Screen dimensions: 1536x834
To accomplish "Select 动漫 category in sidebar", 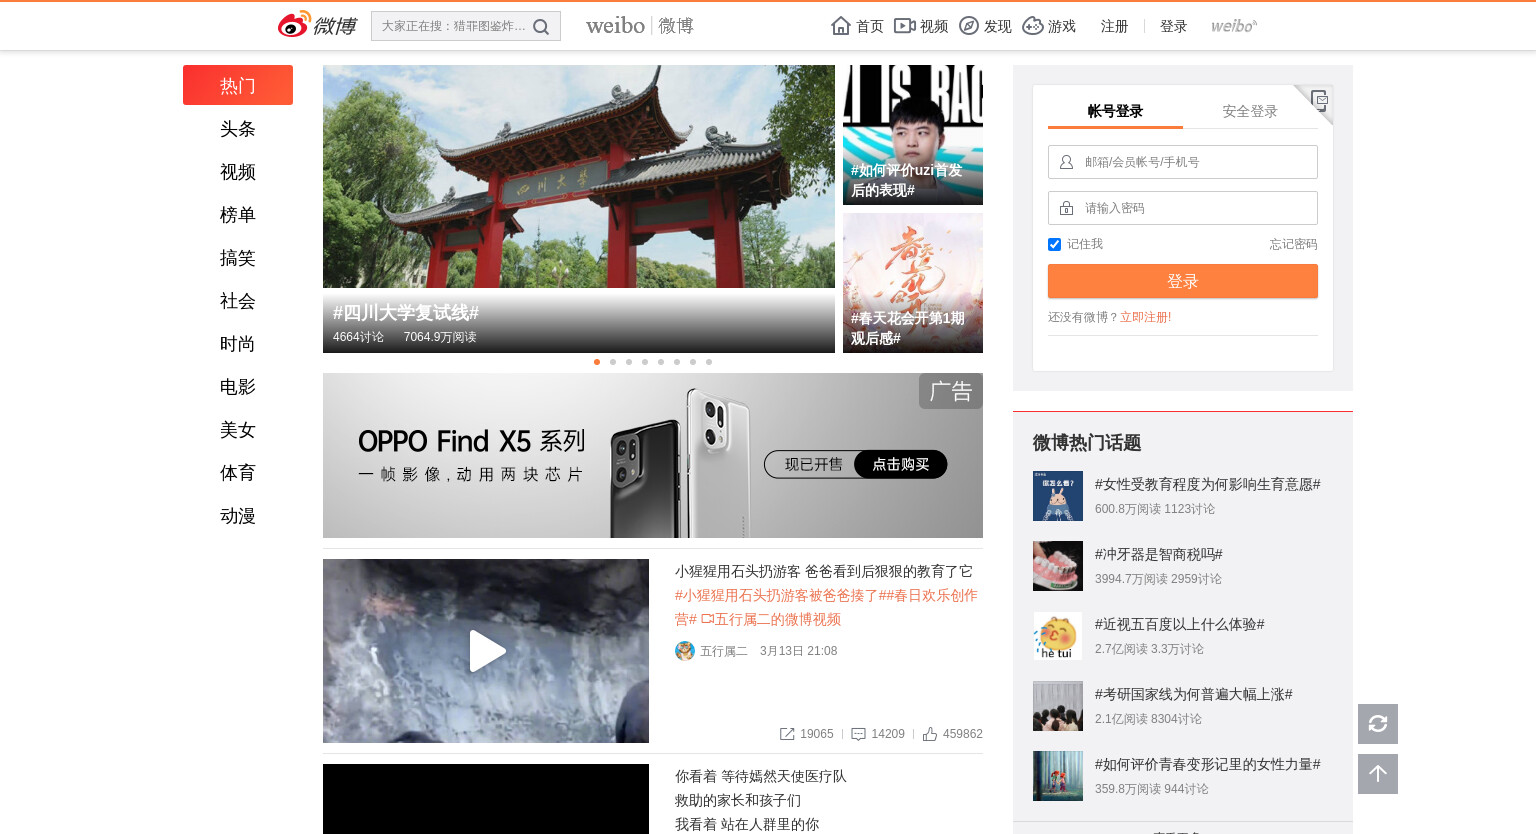I will [238, 516].
